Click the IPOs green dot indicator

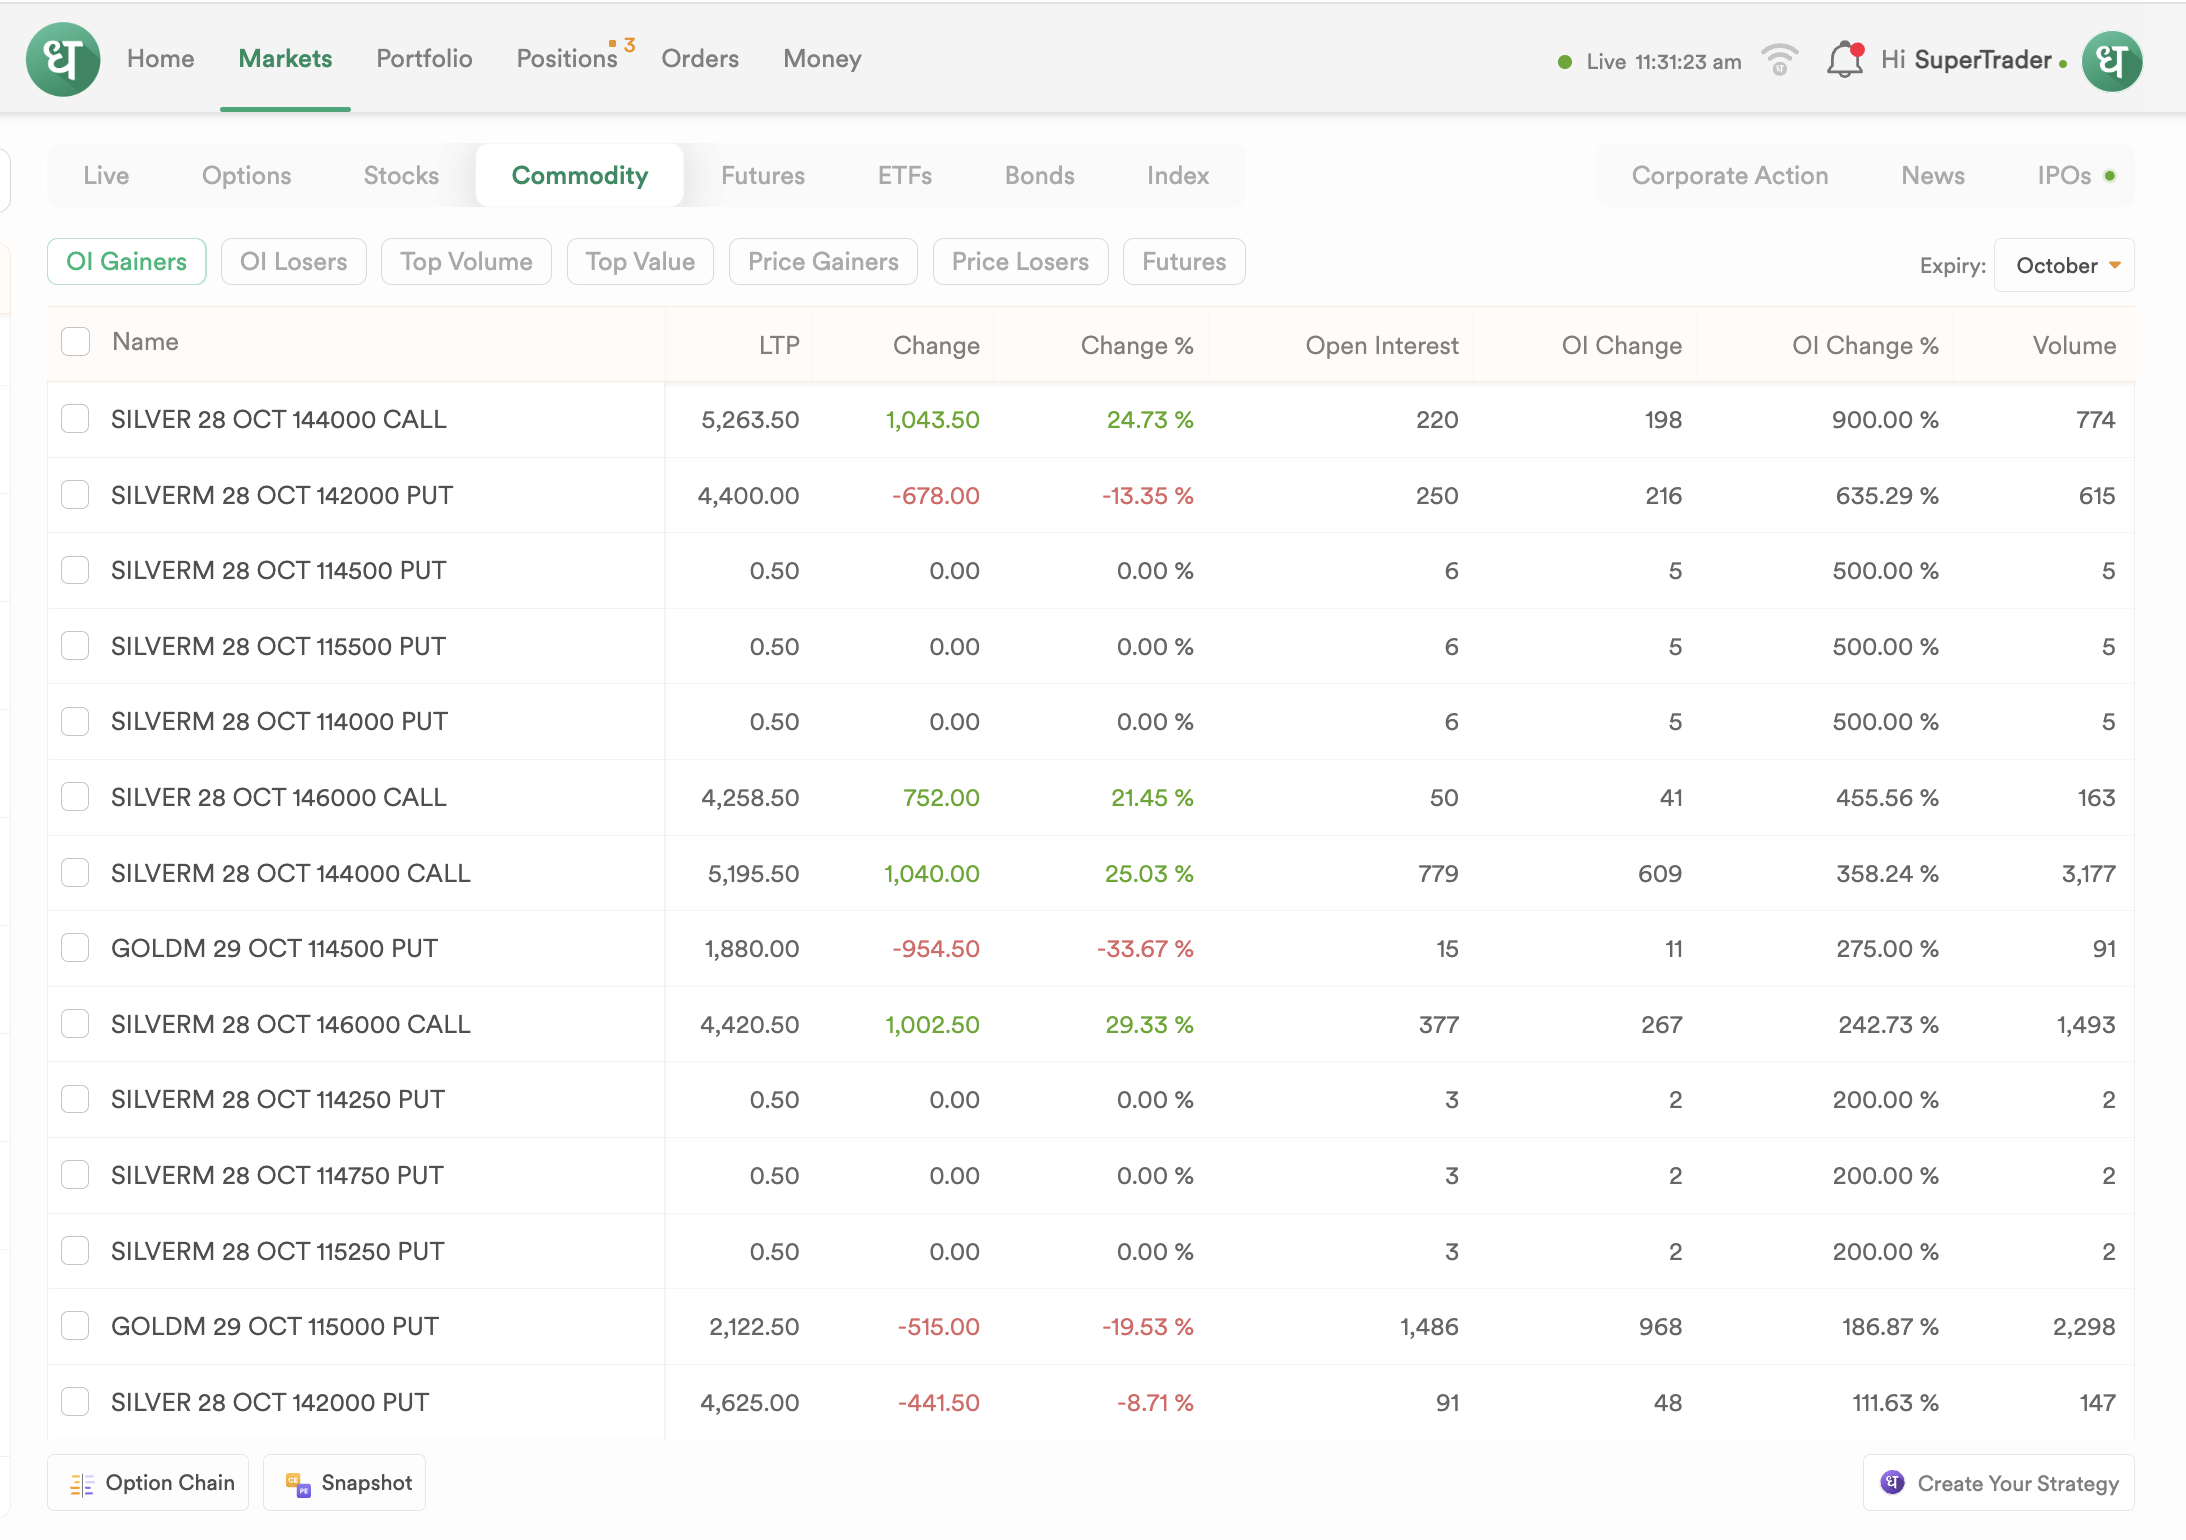click(2110, 176)
